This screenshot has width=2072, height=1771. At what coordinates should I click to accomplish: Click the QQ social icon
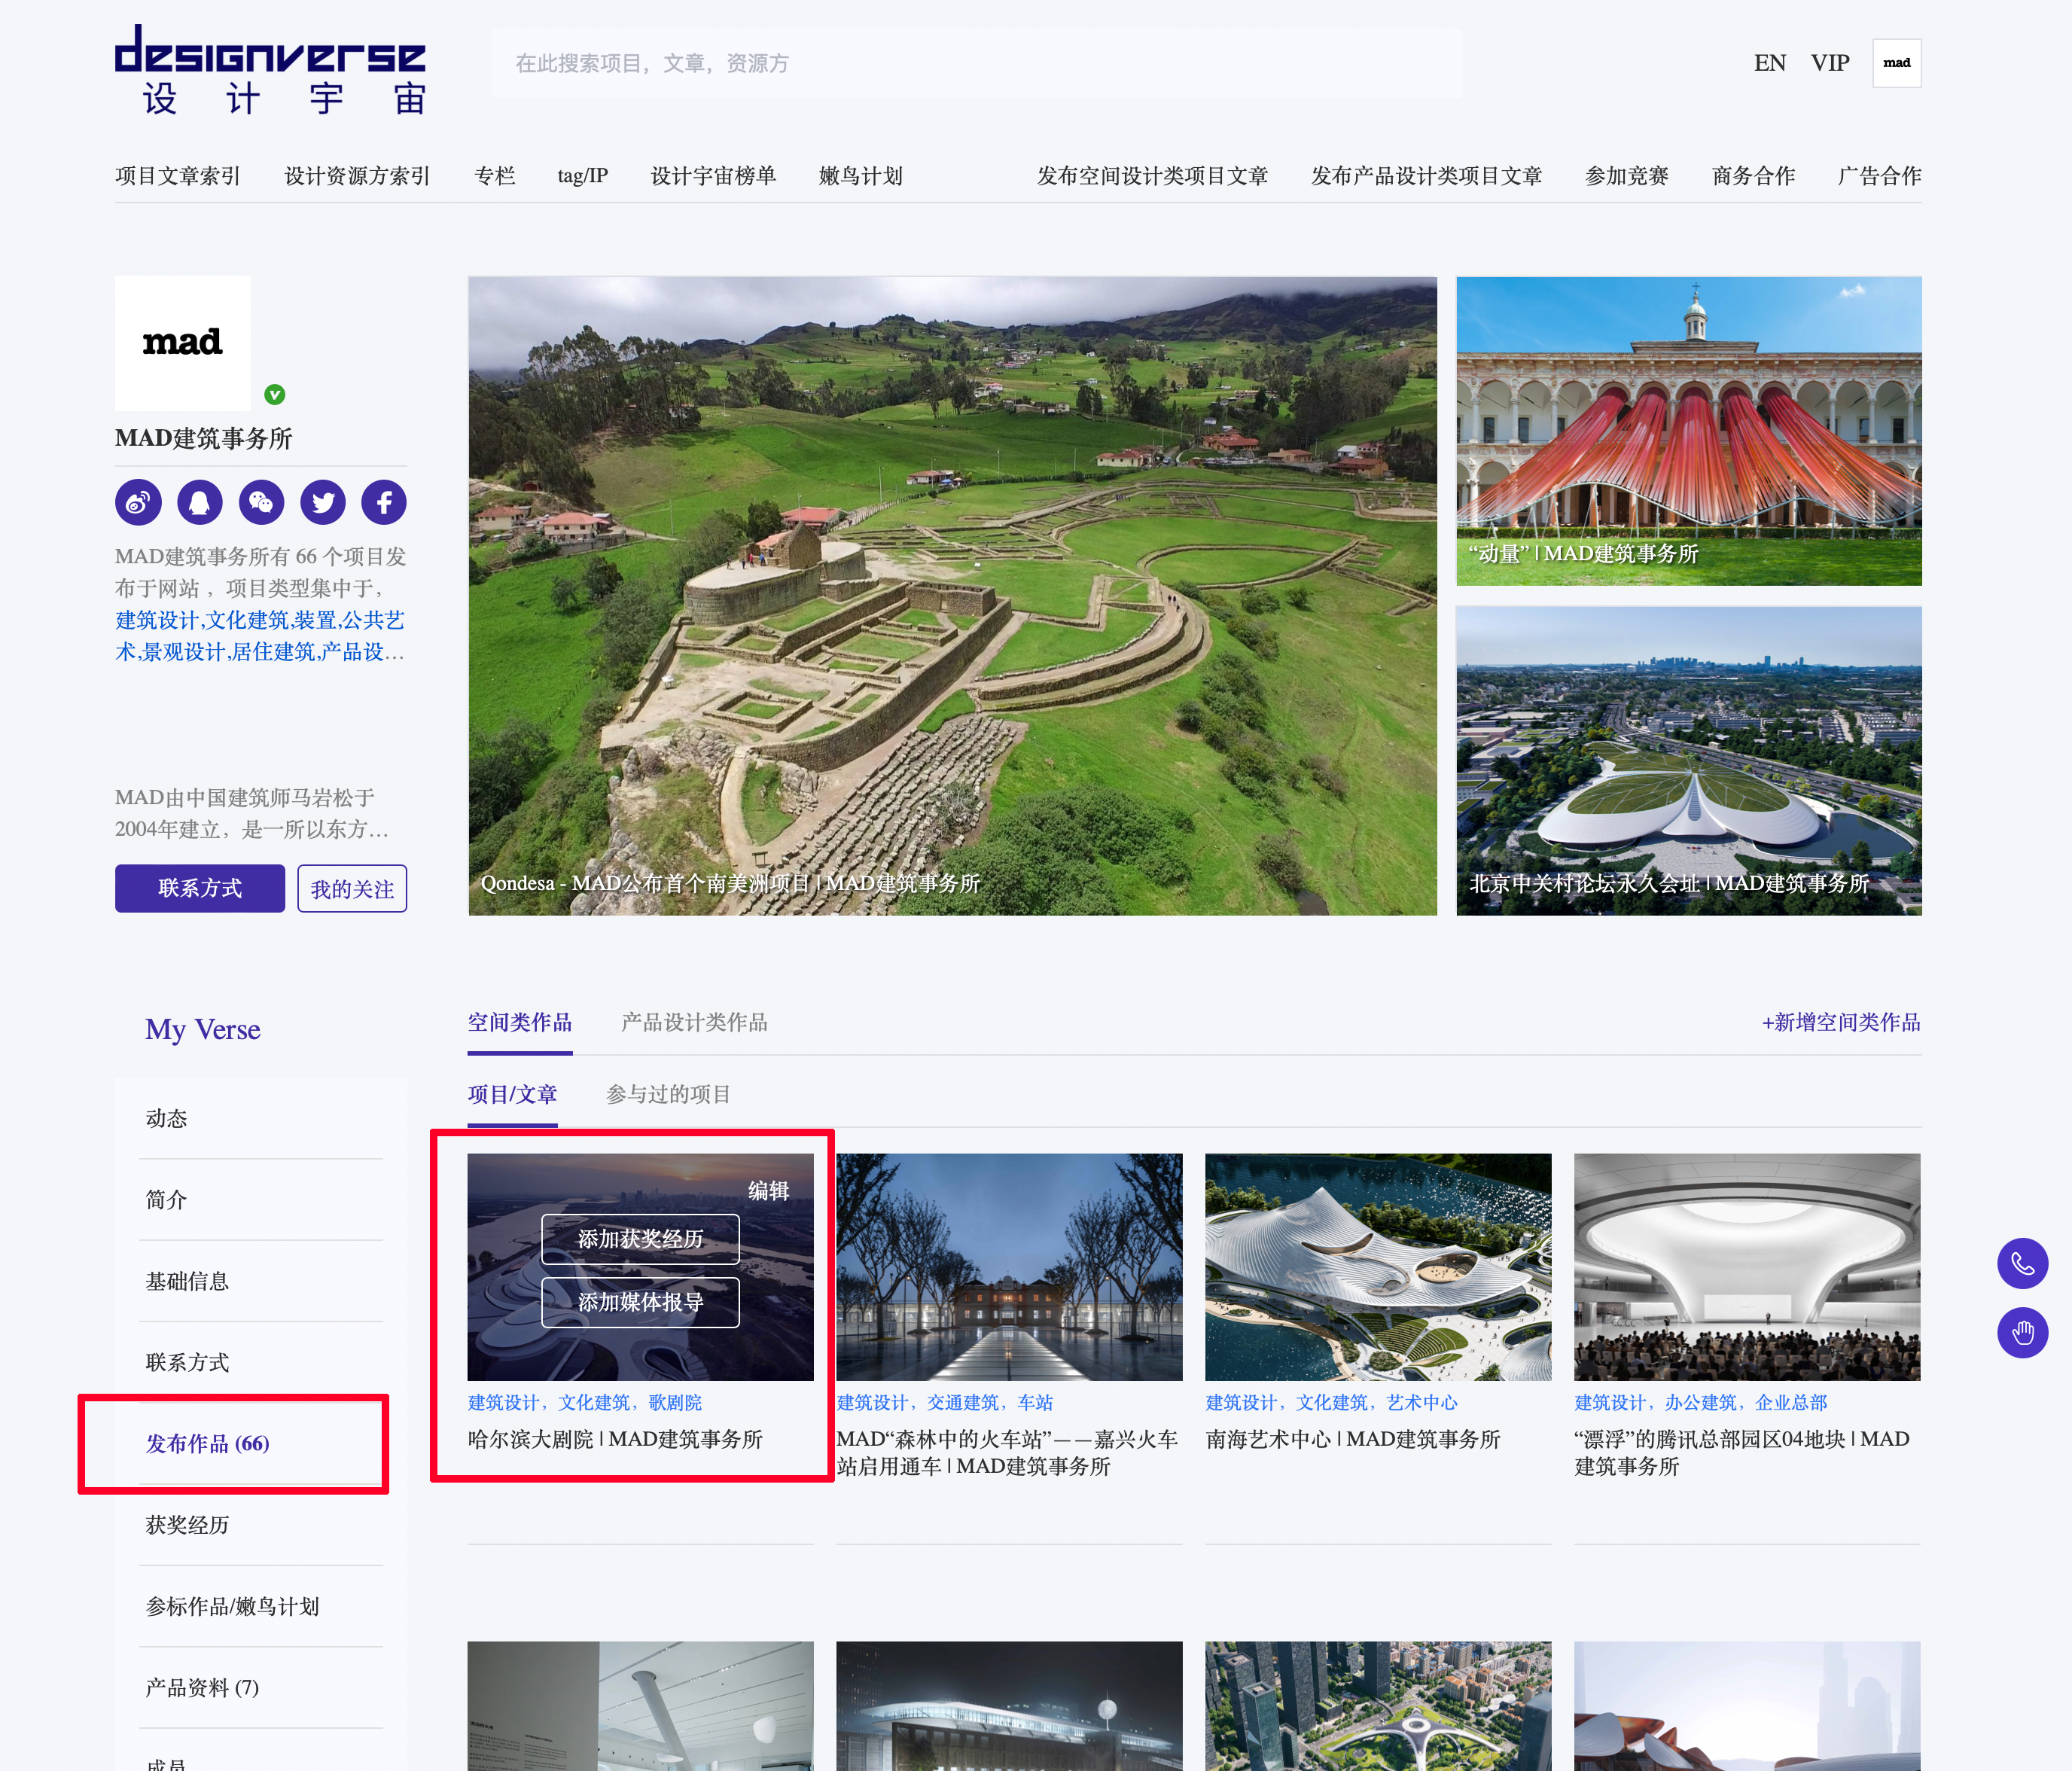click(x=200, y=502)
